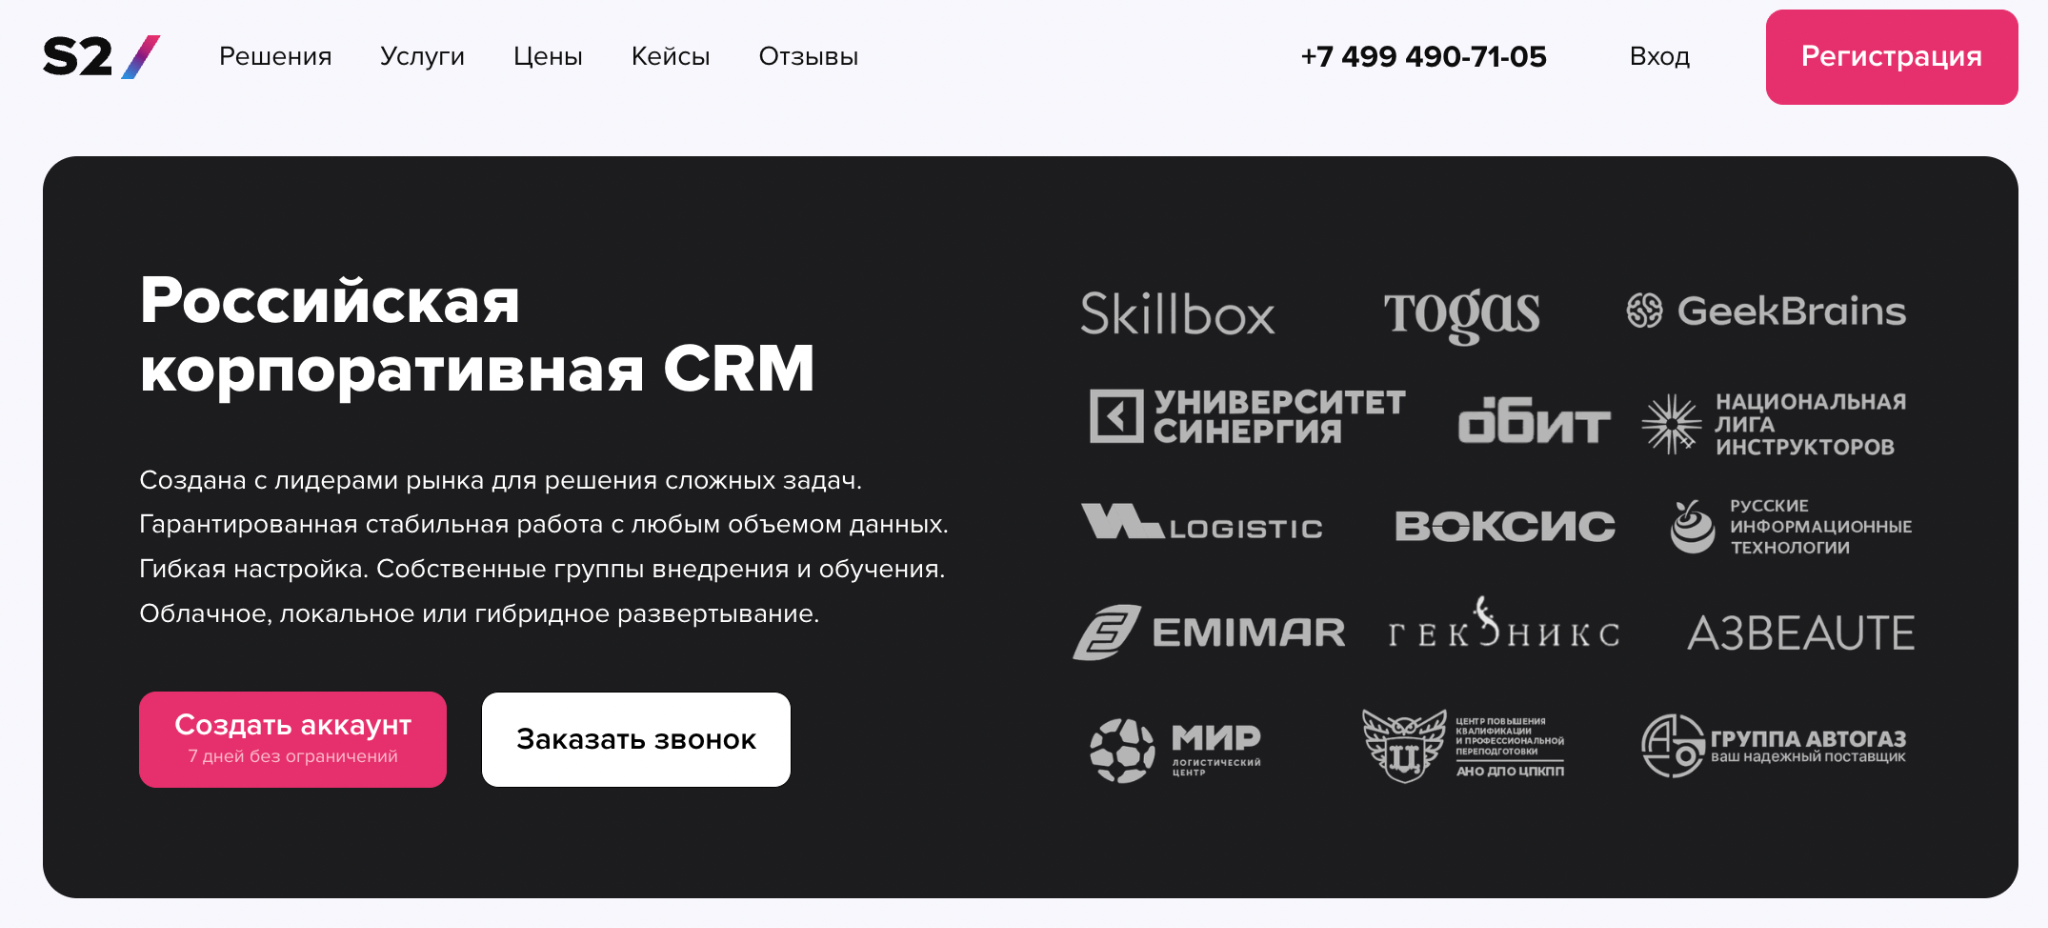Click the Воксис client logo
The image size is (2048, 928).
(1504, 526)
